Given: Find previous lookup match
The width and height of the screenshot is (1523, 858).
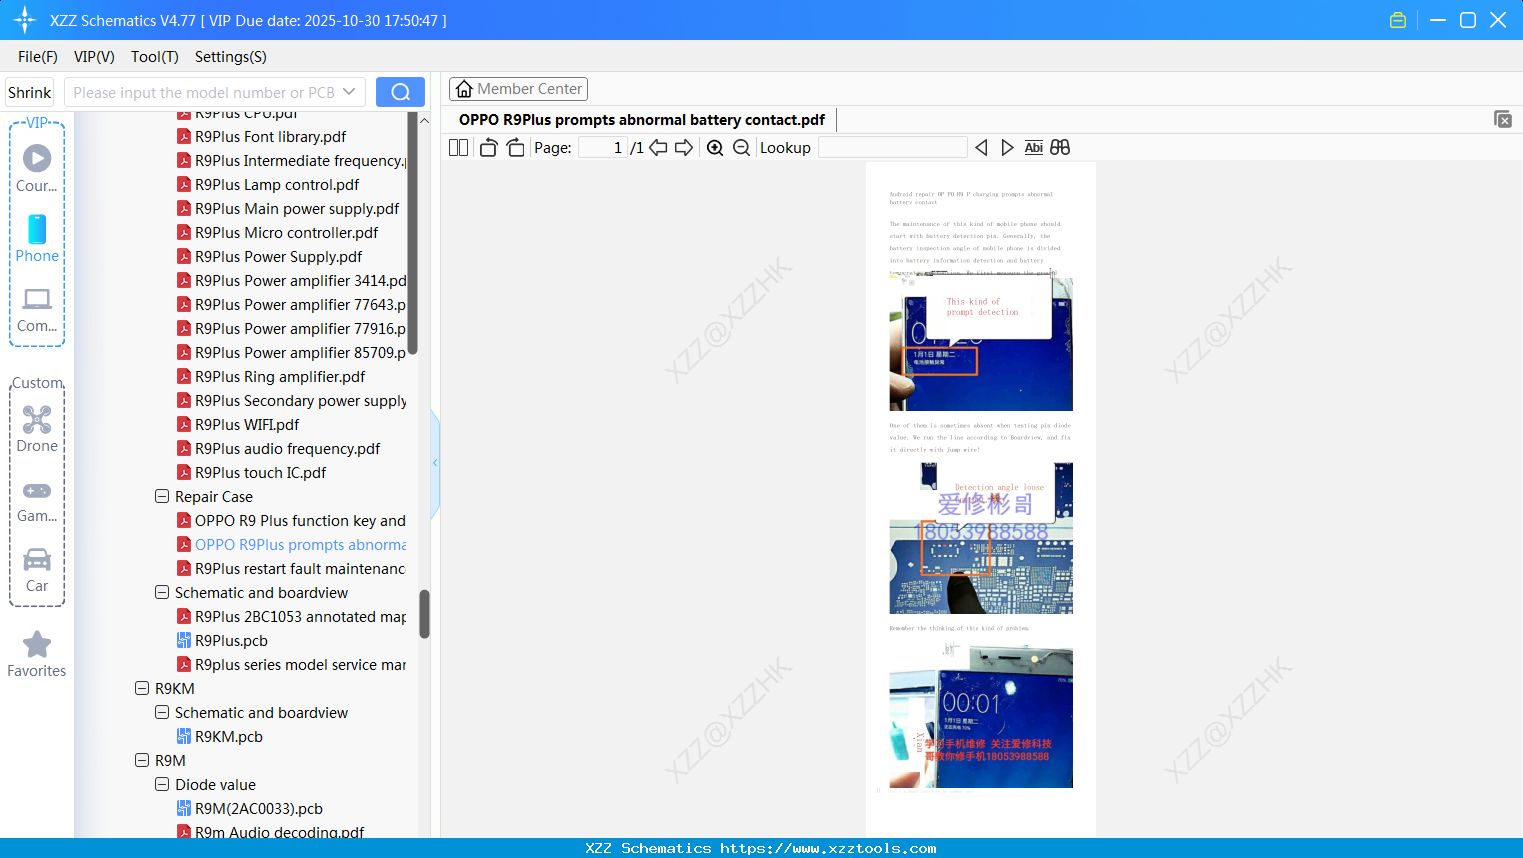Looking at the screenshot, I should 981,148.
